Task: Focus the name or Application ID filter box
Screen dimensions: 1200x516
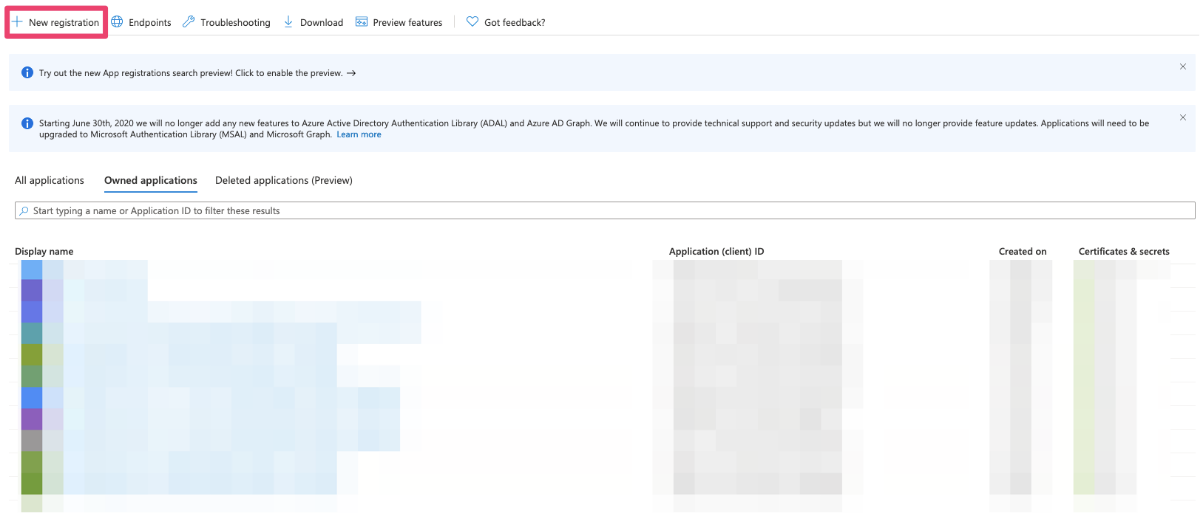Action: (600, 211)
